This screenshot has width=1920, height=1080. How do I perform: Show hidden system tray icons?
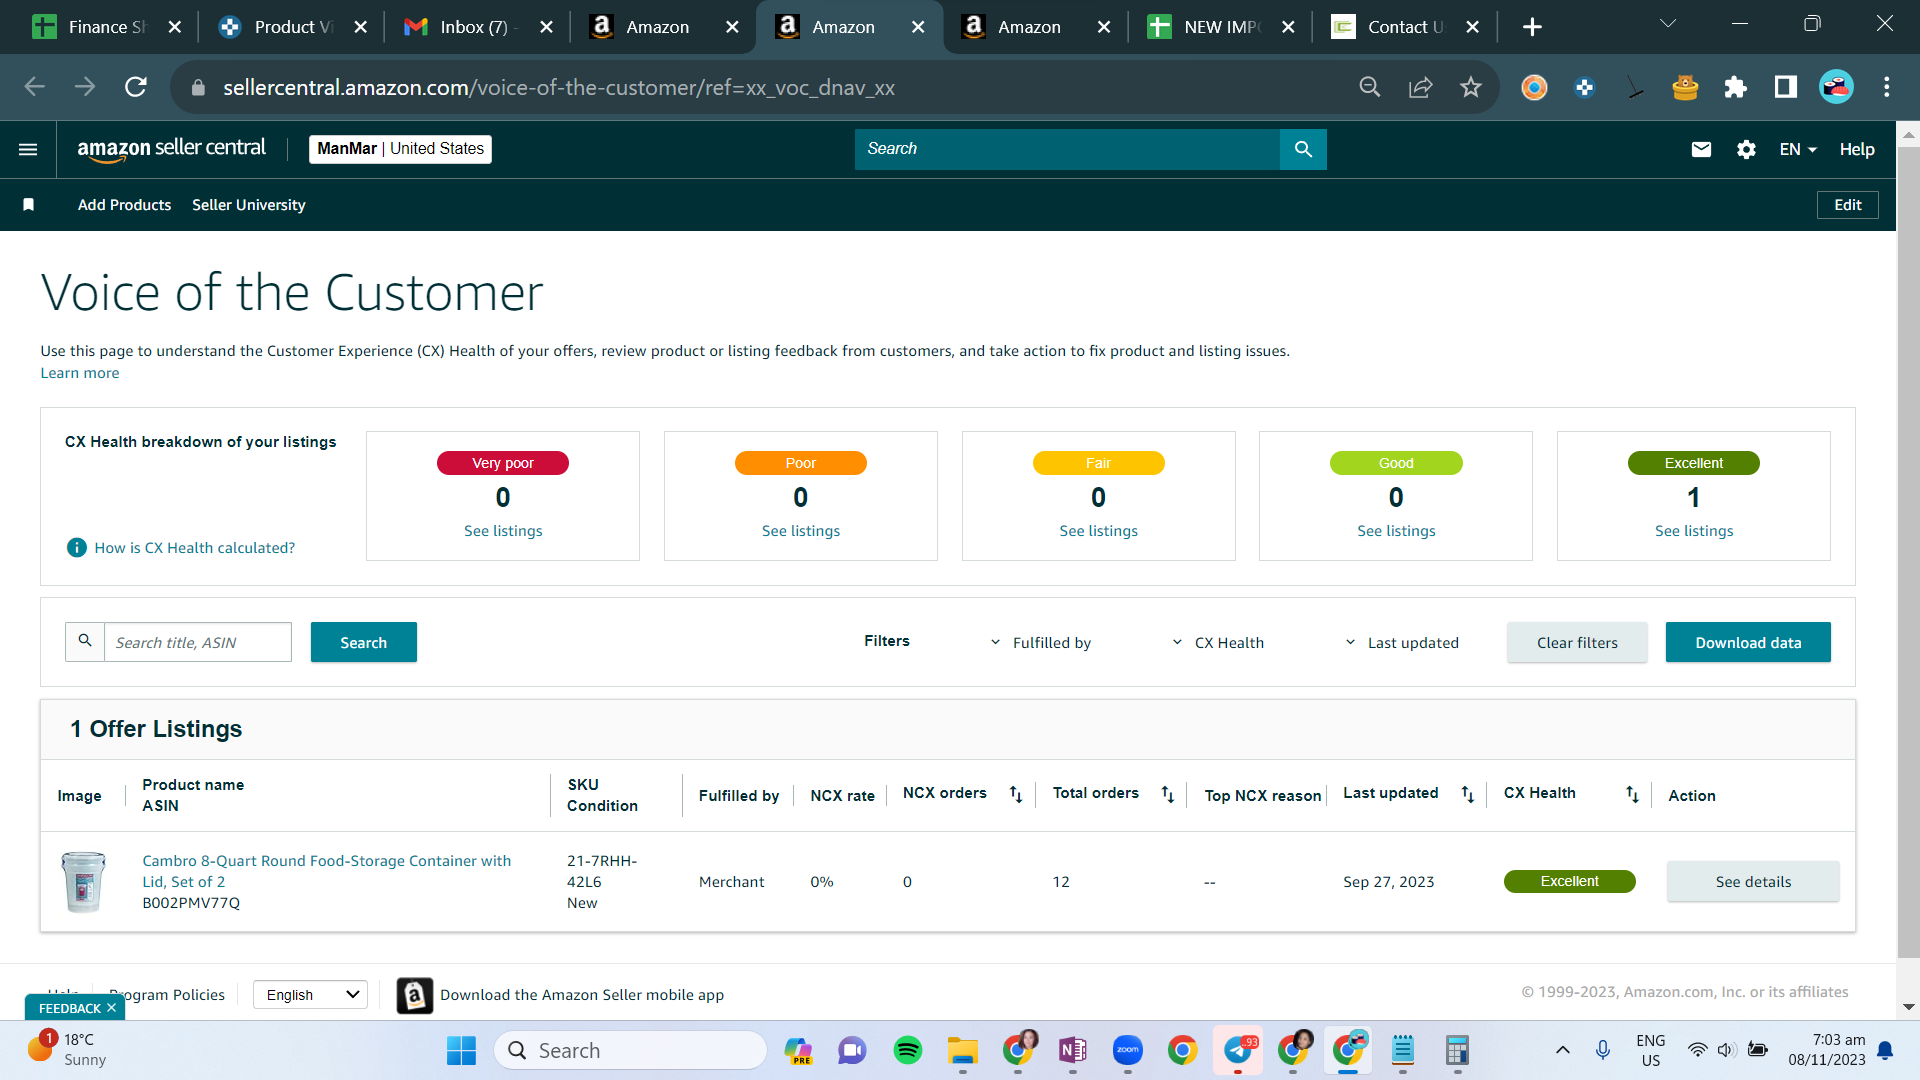(1562, 1050)
